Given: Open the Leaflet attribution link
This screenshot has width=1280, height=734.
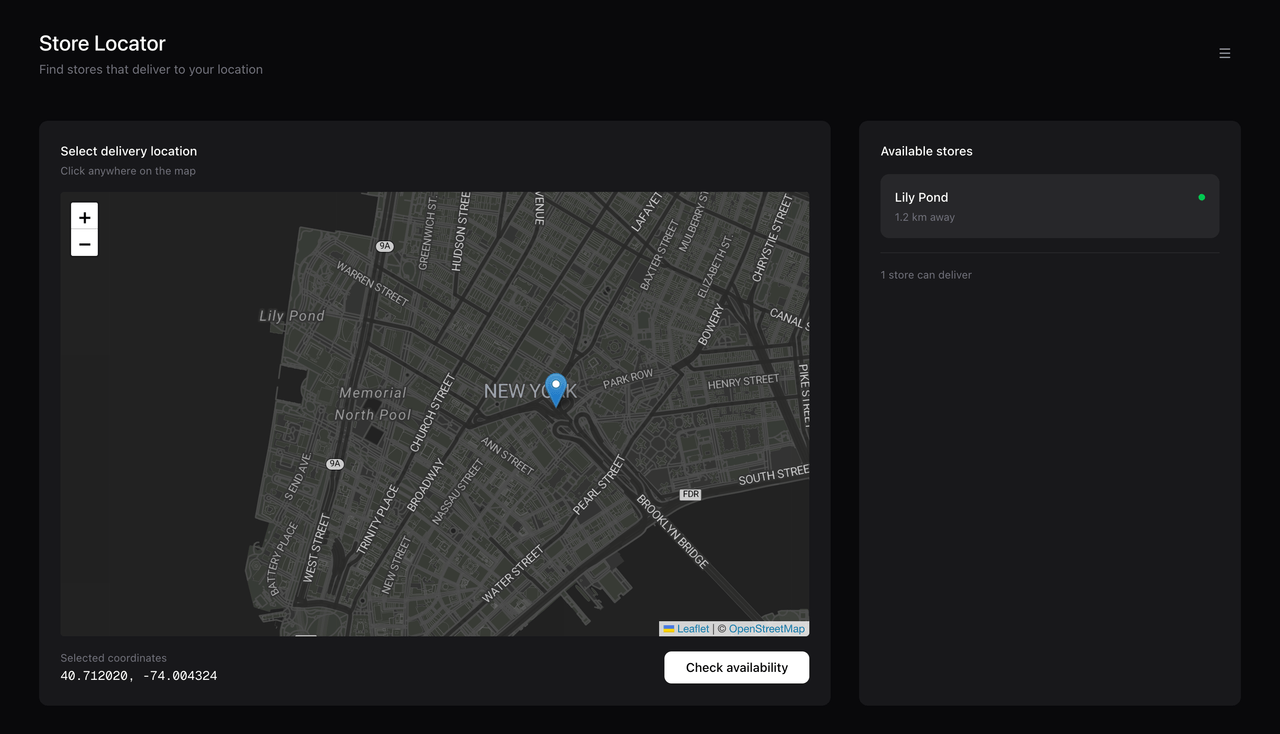Looking at the screenshot, I should tap(691, 628).
